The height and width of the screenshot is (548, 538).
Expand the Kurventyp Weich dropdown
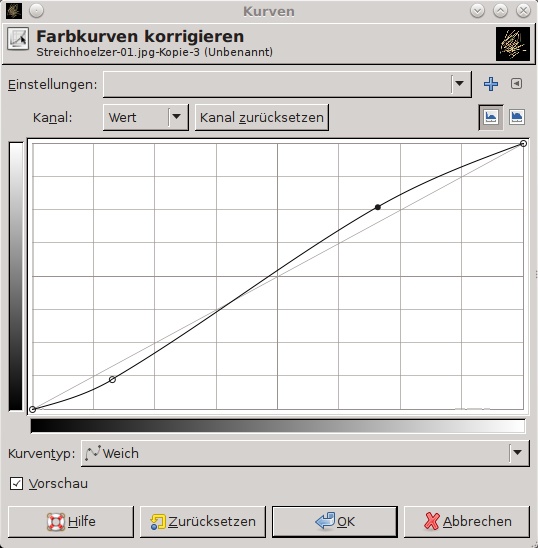point(305,453)
